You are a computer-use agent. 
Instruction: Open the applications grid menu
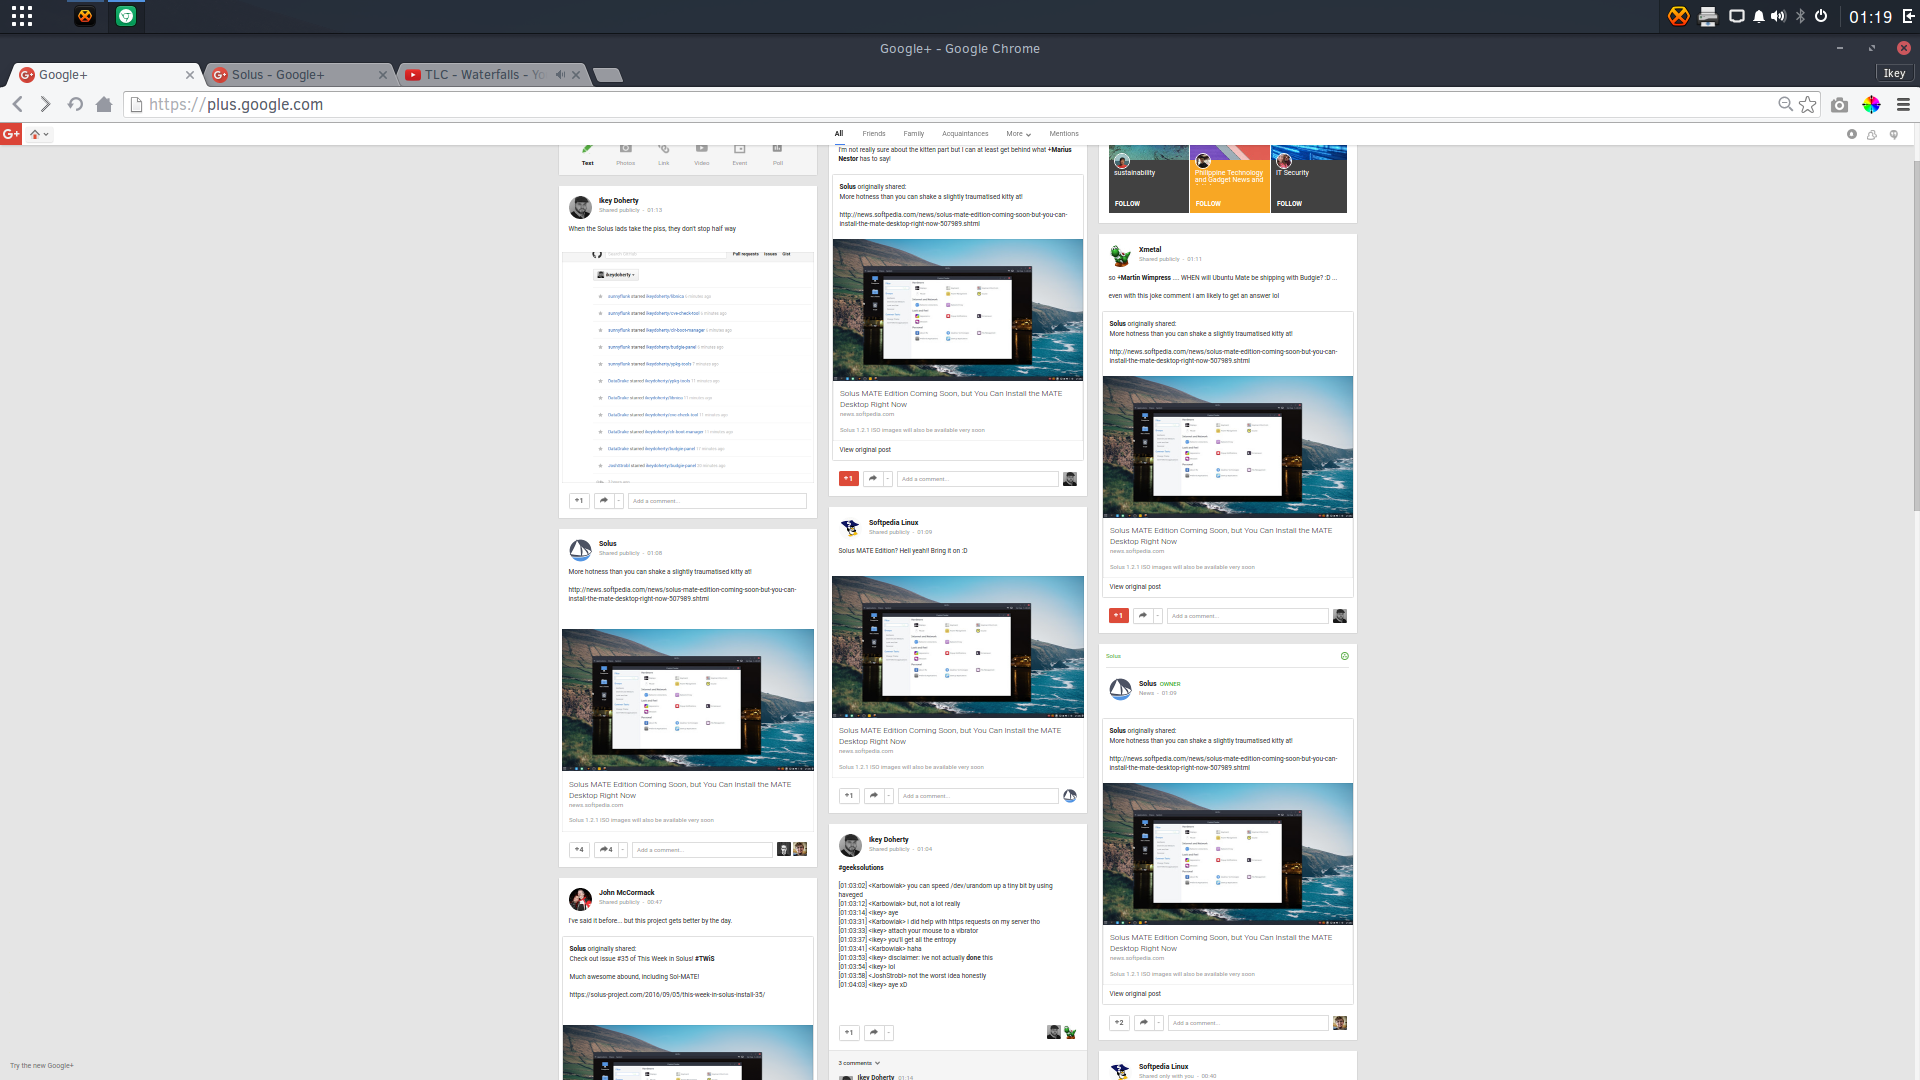click(22, 16)
